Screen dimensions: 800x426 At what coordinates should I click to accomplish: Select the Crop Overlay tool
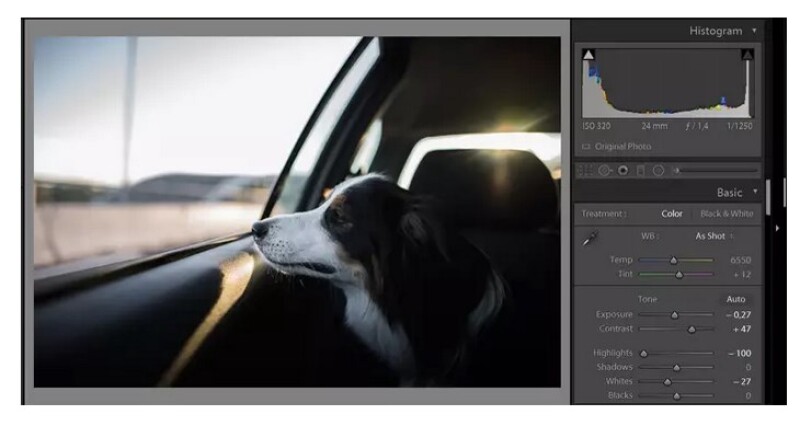click(x=584, y=170)
